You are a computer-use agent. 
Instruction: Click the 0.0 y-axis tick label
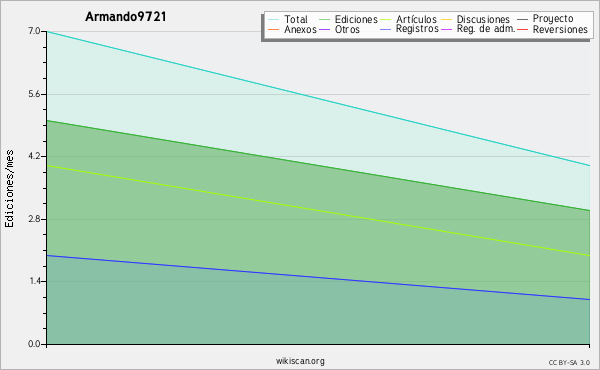click(x=34, y=344)
